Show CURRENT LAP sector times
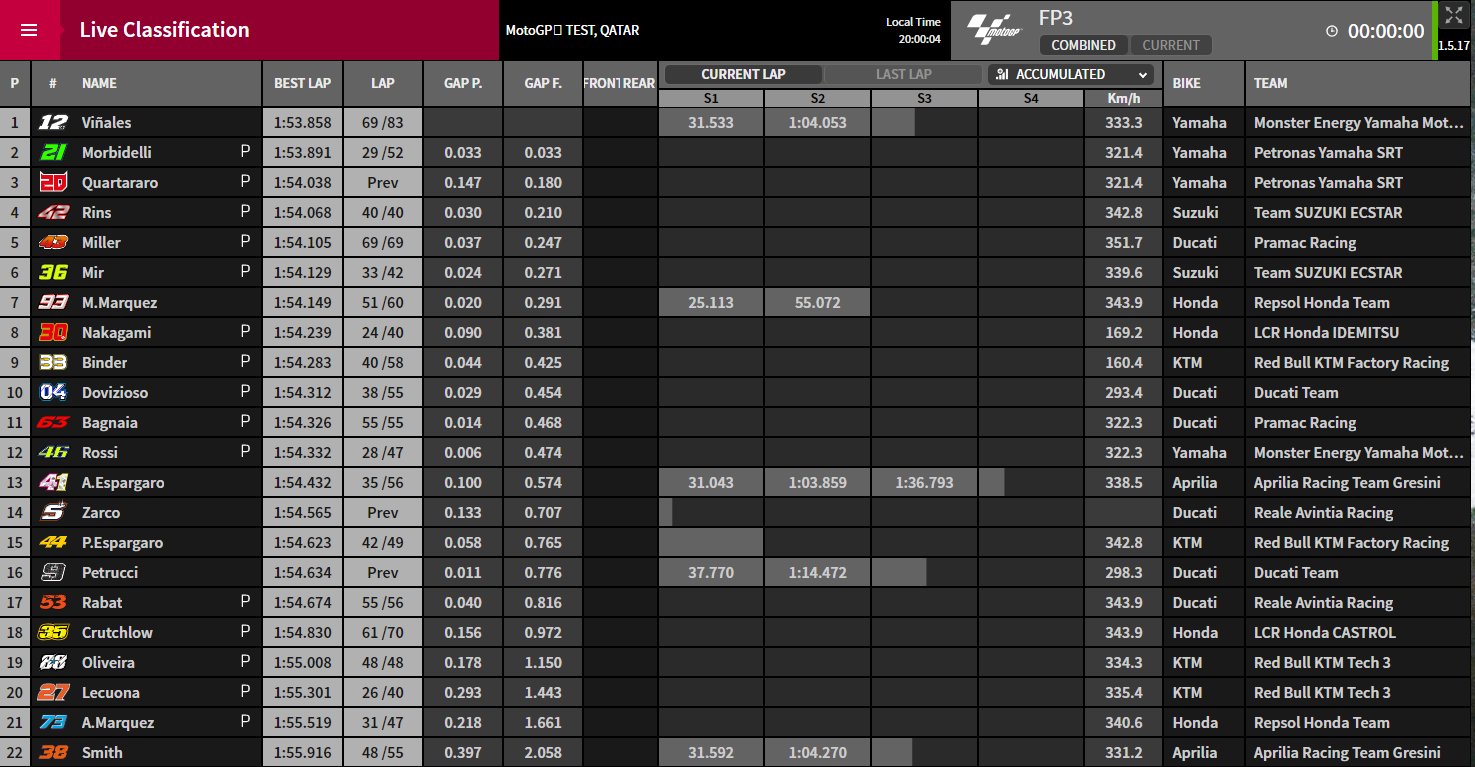1475x767 pixels. tap(743, 74)
